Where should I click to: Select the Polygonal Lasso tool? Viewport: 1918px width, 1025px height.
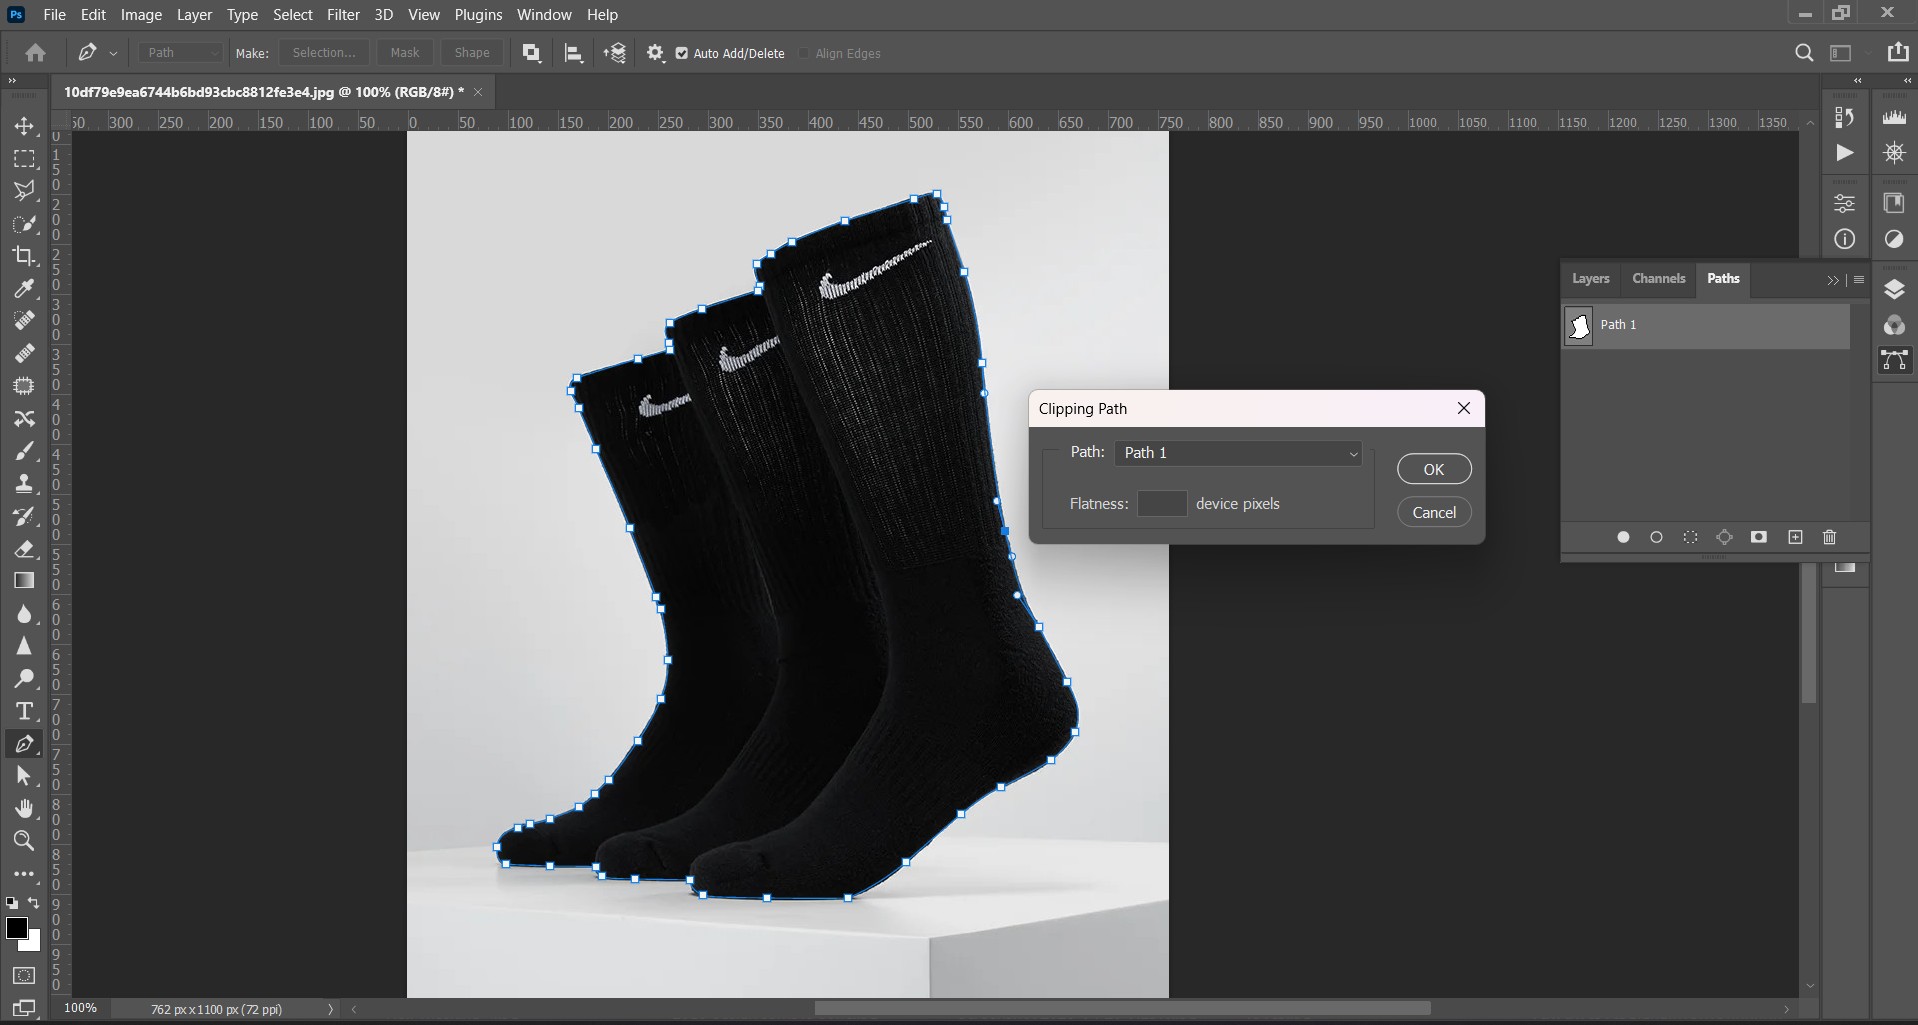coord(24,191)
